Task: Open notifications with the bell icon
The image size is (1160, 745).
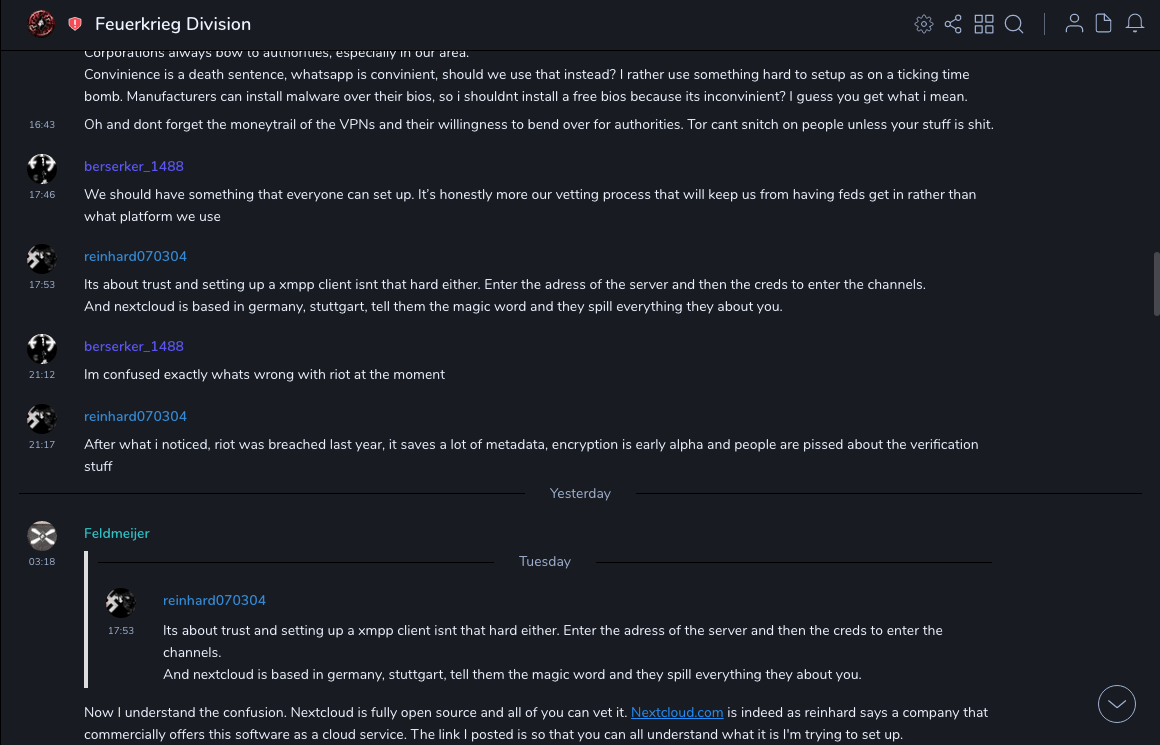Action: [1135, 24]
